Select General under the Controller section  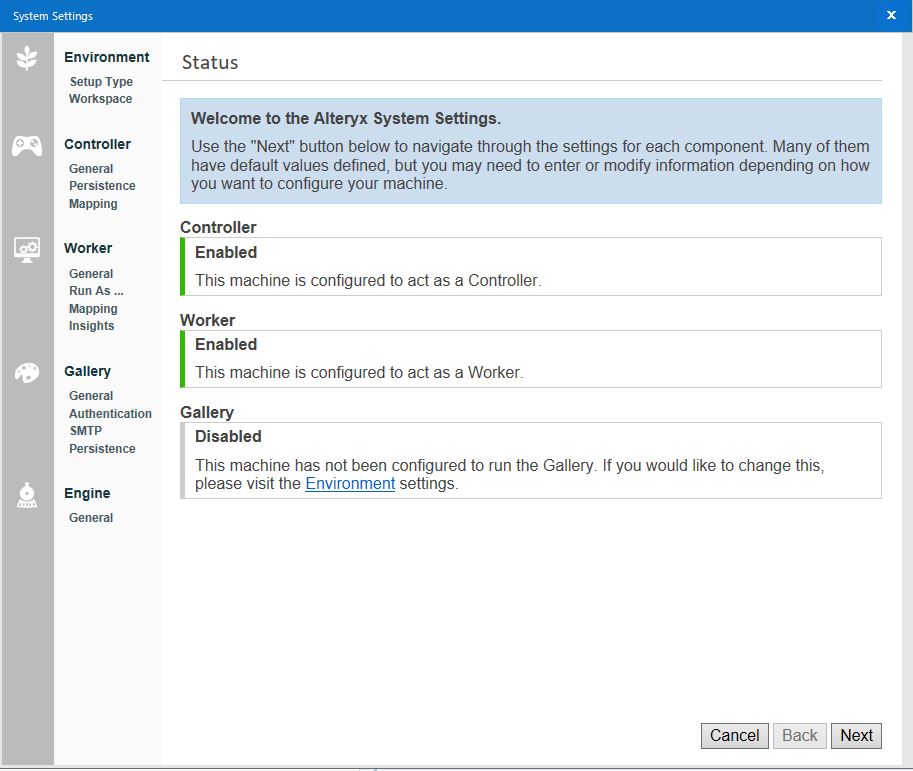(90, 168)
